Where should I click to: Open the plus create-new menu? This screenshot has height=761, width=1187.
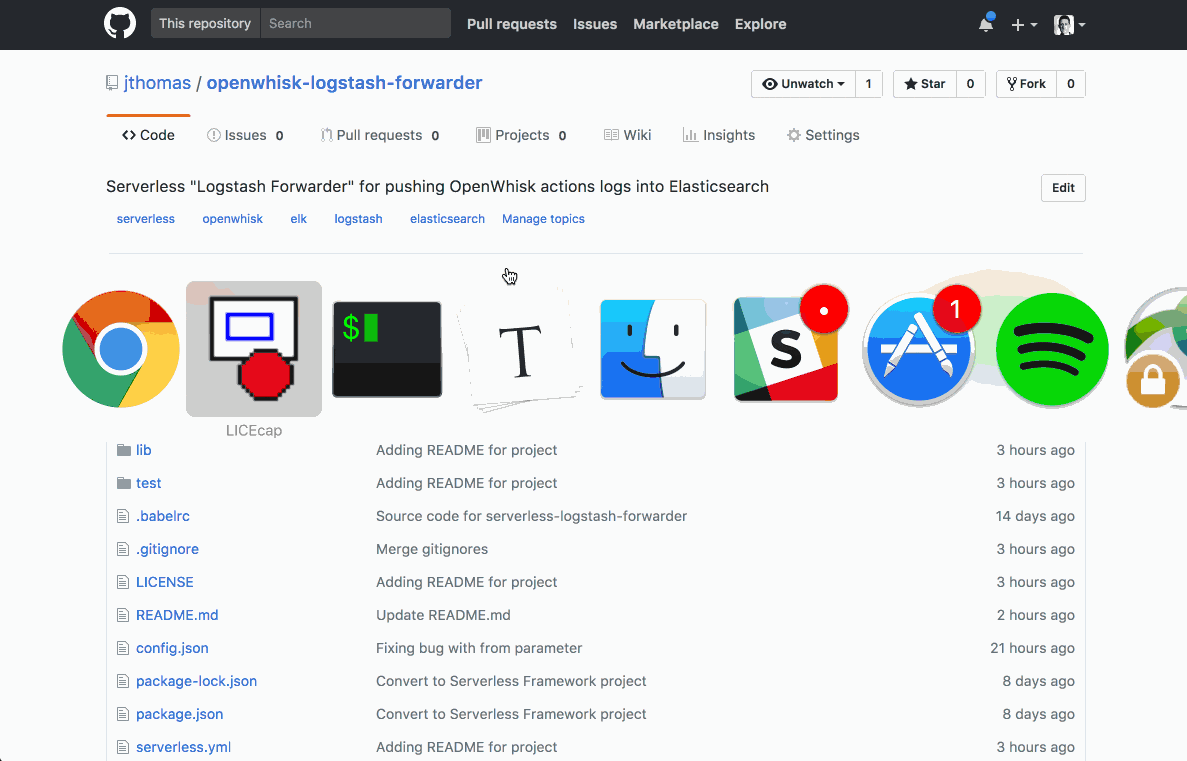[1023, 24]
